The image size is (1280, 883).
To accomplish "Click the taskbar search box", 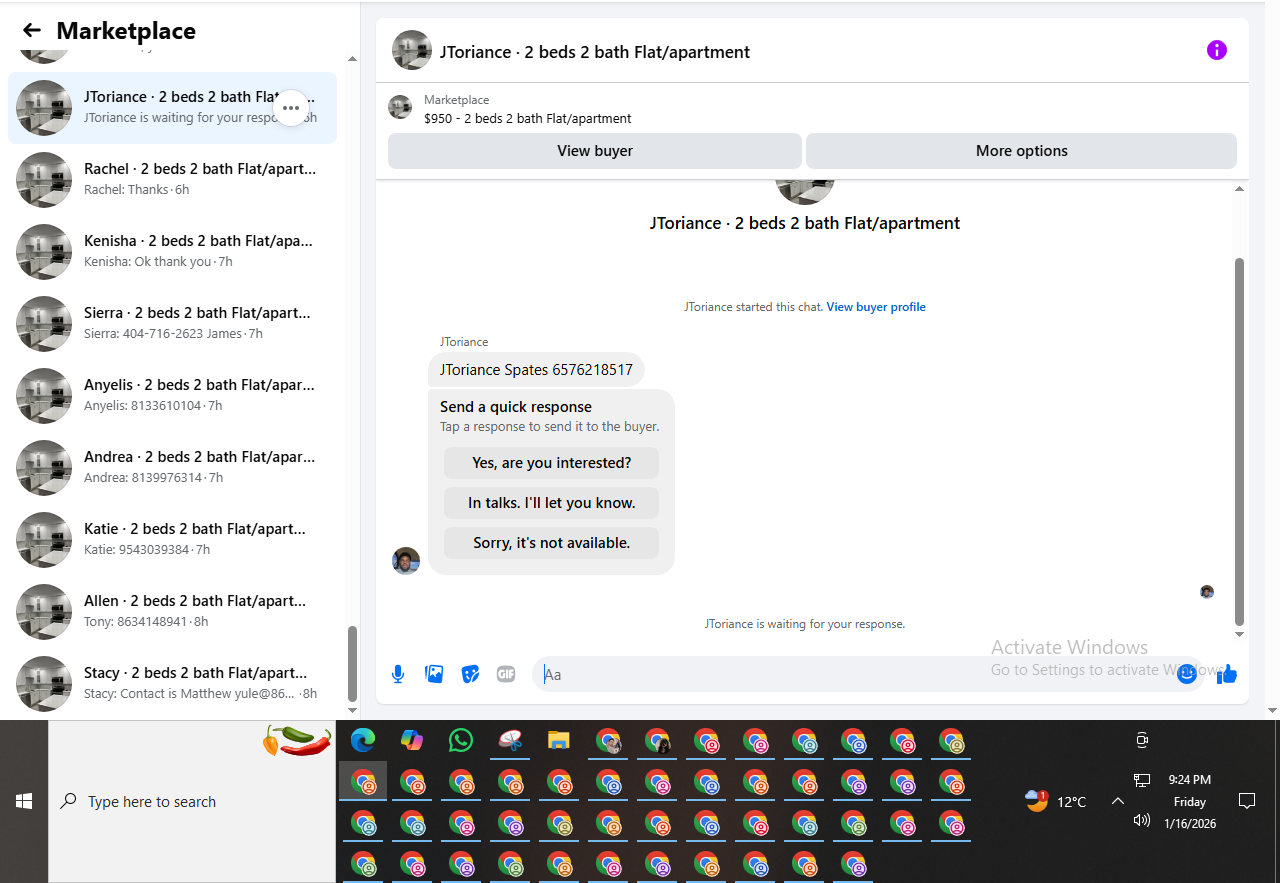I will [192, 801].
